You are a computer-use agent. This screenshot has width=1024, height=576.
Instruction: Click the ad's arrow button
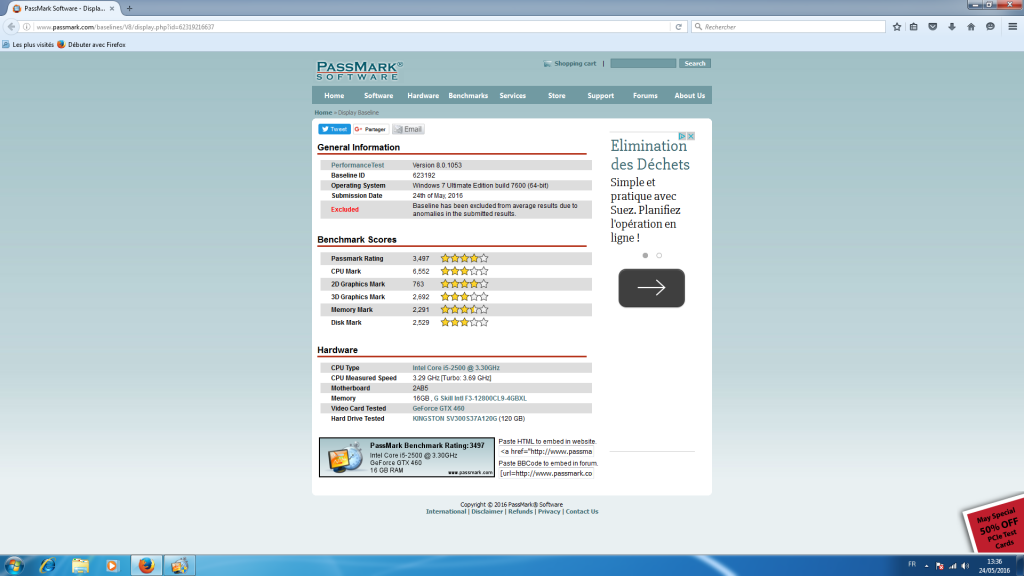tap(652, 288)
